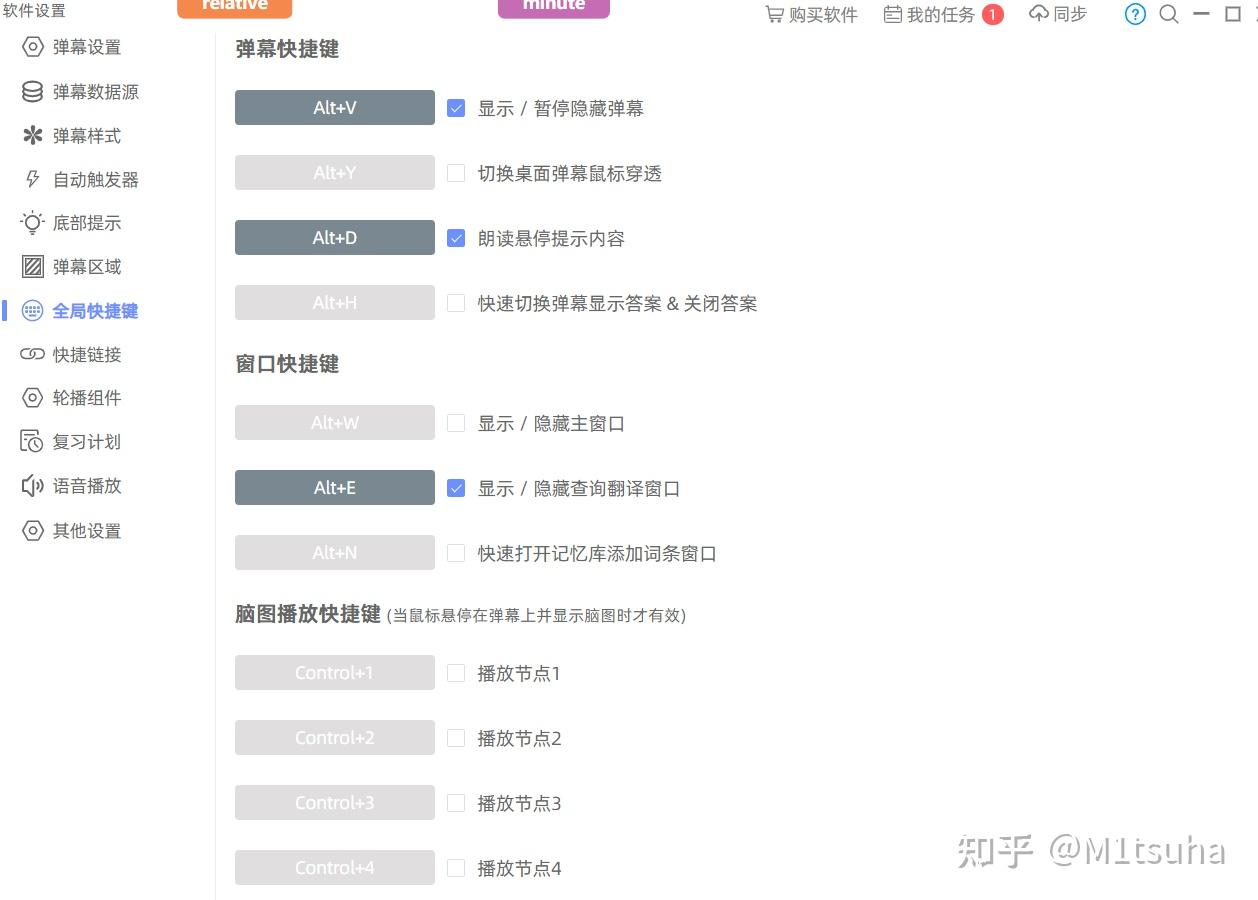Click the 弹幕数据源 database icon
The height and width of the screenshot is (900, 1258).
tap(33, 92)
